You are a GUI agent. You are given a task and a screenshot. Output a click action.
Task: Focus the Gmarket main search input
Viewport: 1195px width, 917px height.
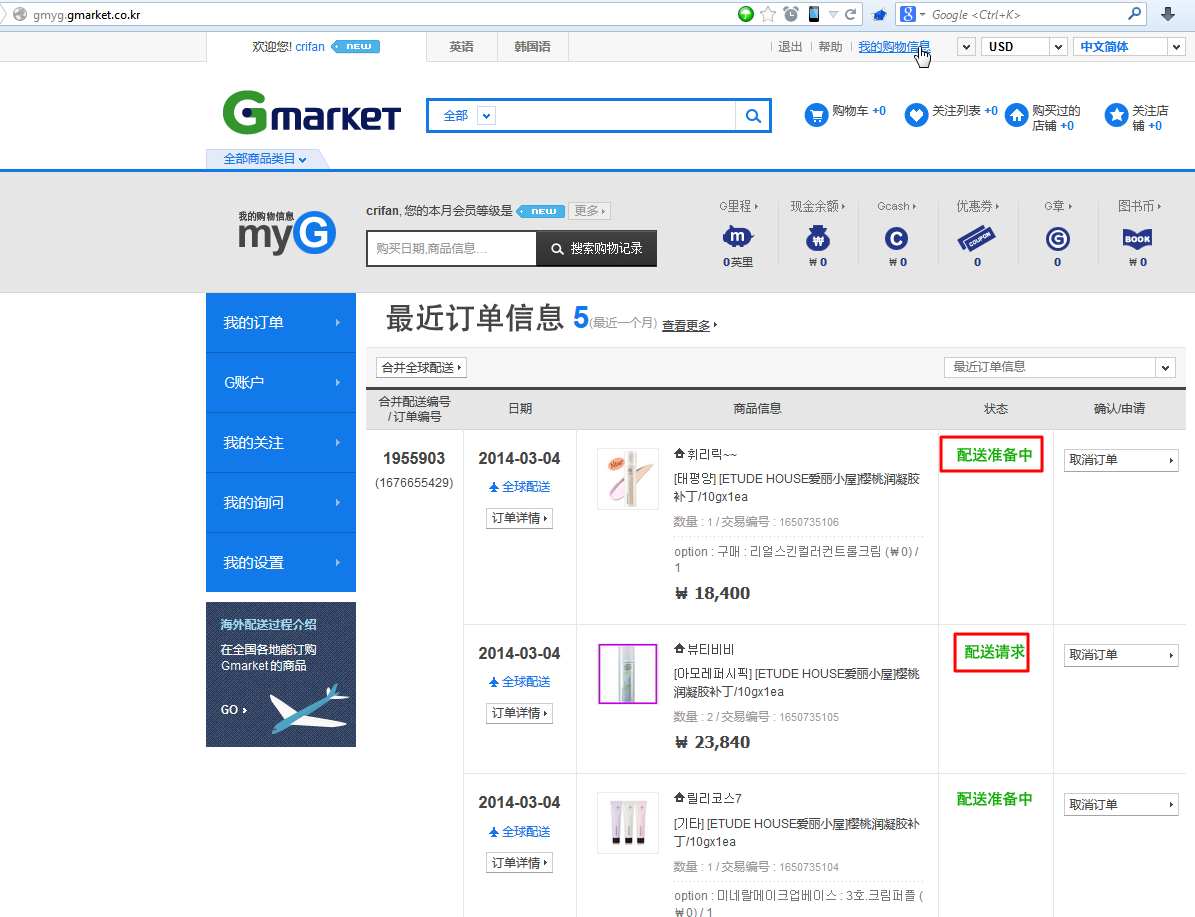pyautogui.click(x=617, y=116)
